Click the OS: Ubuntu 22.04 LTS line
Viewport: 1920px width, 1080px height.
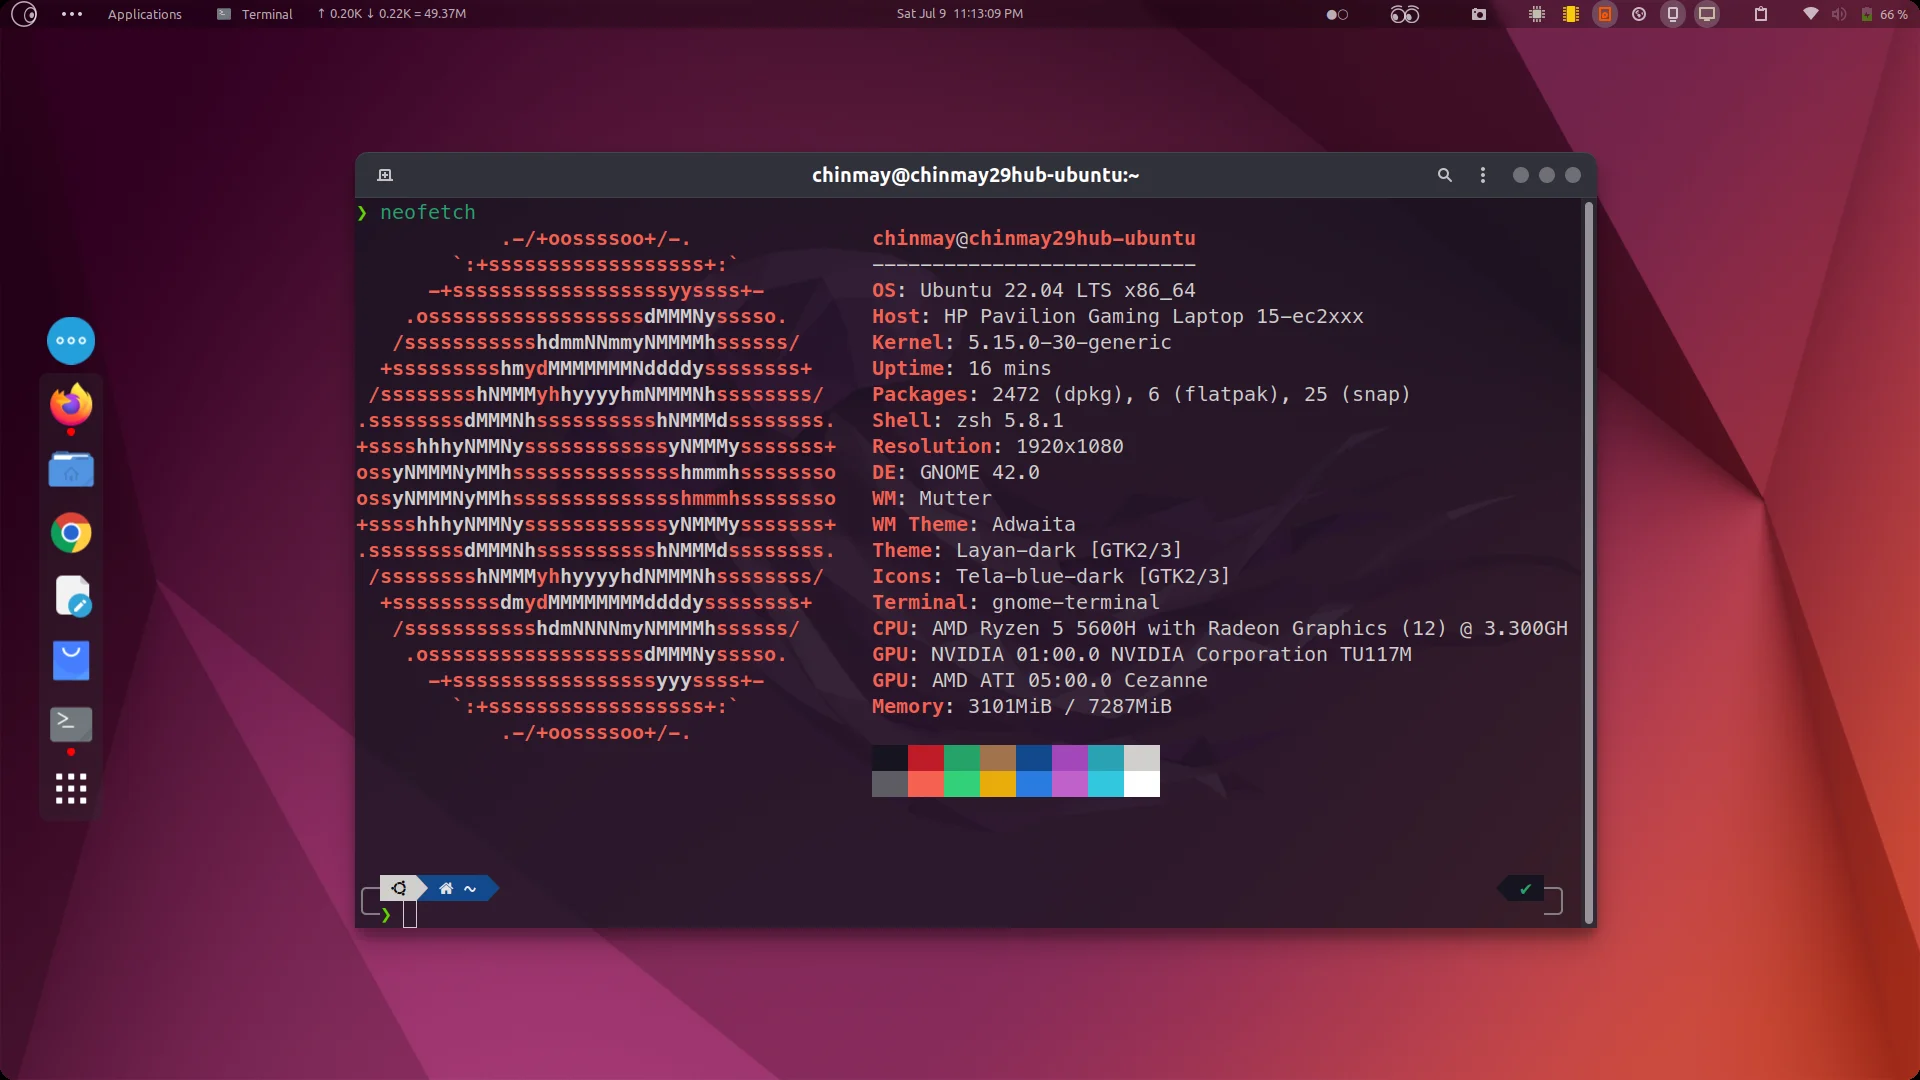[1034, 290]
